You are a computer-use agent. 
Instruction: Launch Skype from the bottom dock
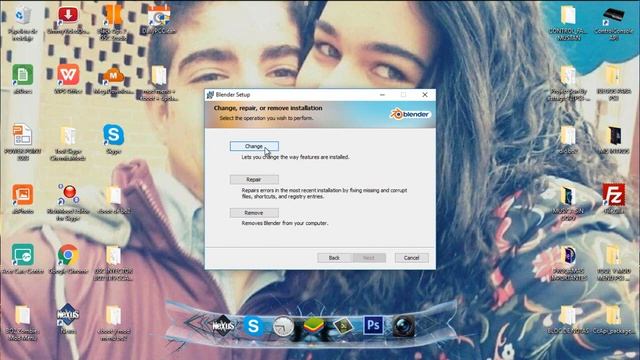tap(253, 327)
